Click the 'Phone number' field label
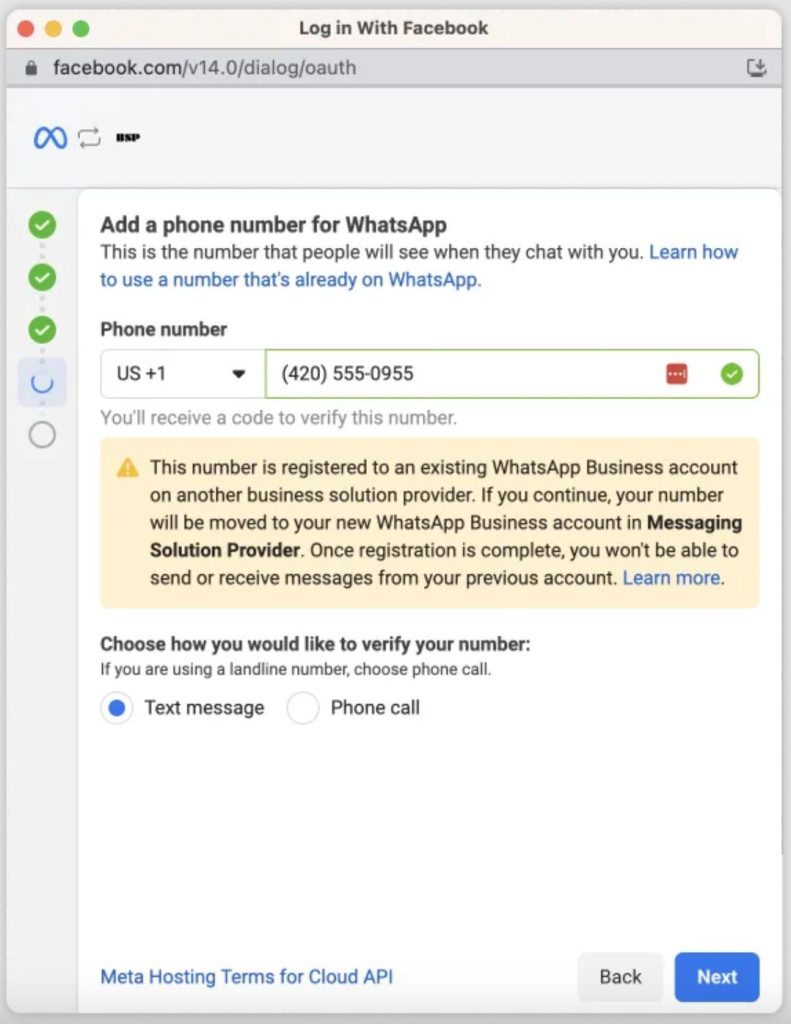This screenshot has width=791, height=1024. click(163, 329)
